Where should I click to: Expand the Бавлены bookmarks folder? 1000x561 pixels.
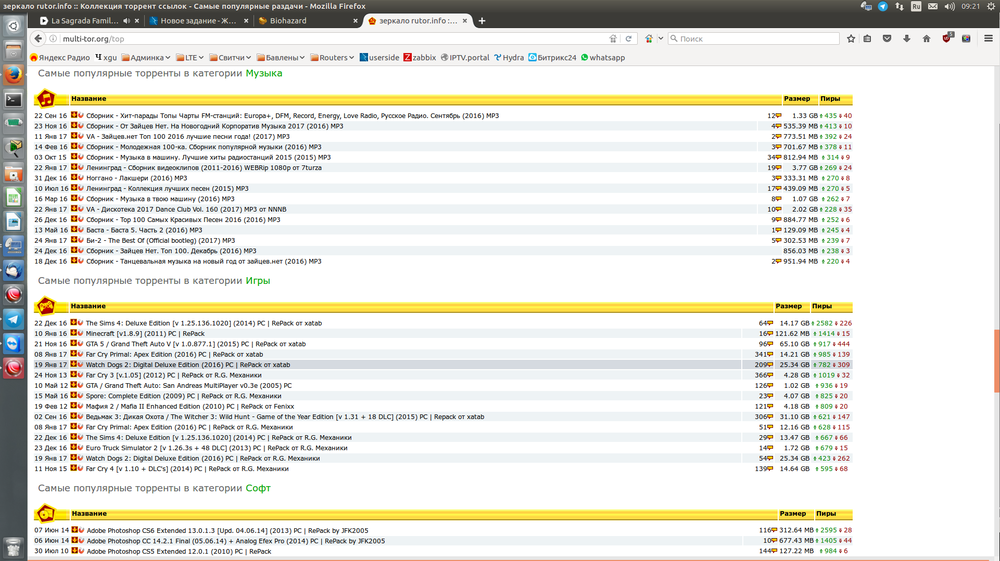[281, 57]
